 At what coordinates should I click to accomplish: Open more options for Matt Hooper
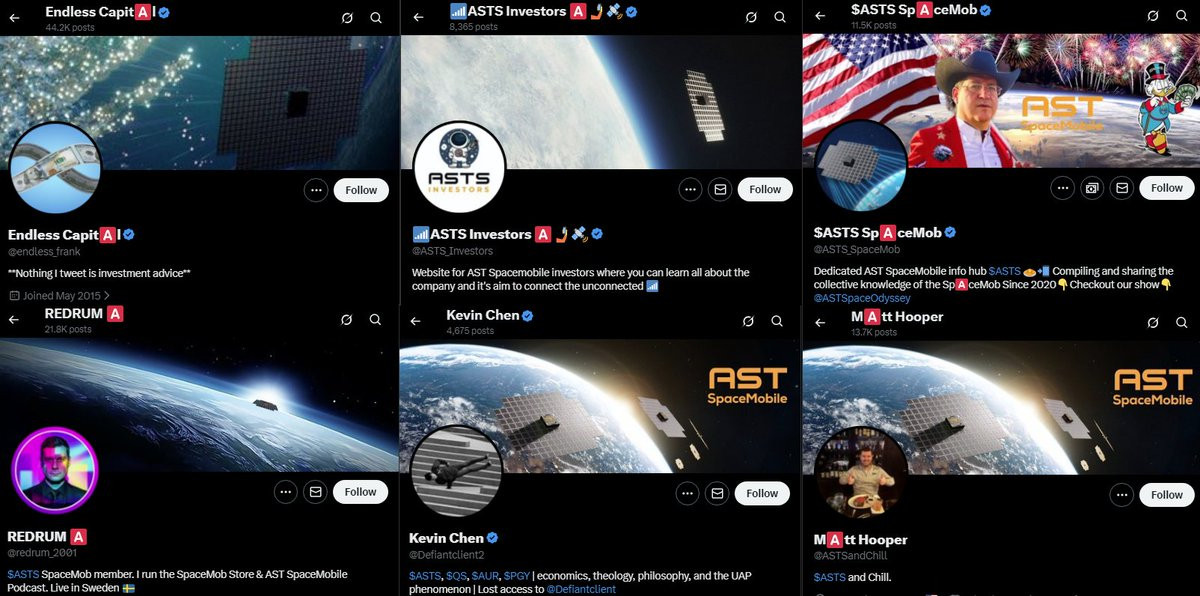[x=1123, y=494]
